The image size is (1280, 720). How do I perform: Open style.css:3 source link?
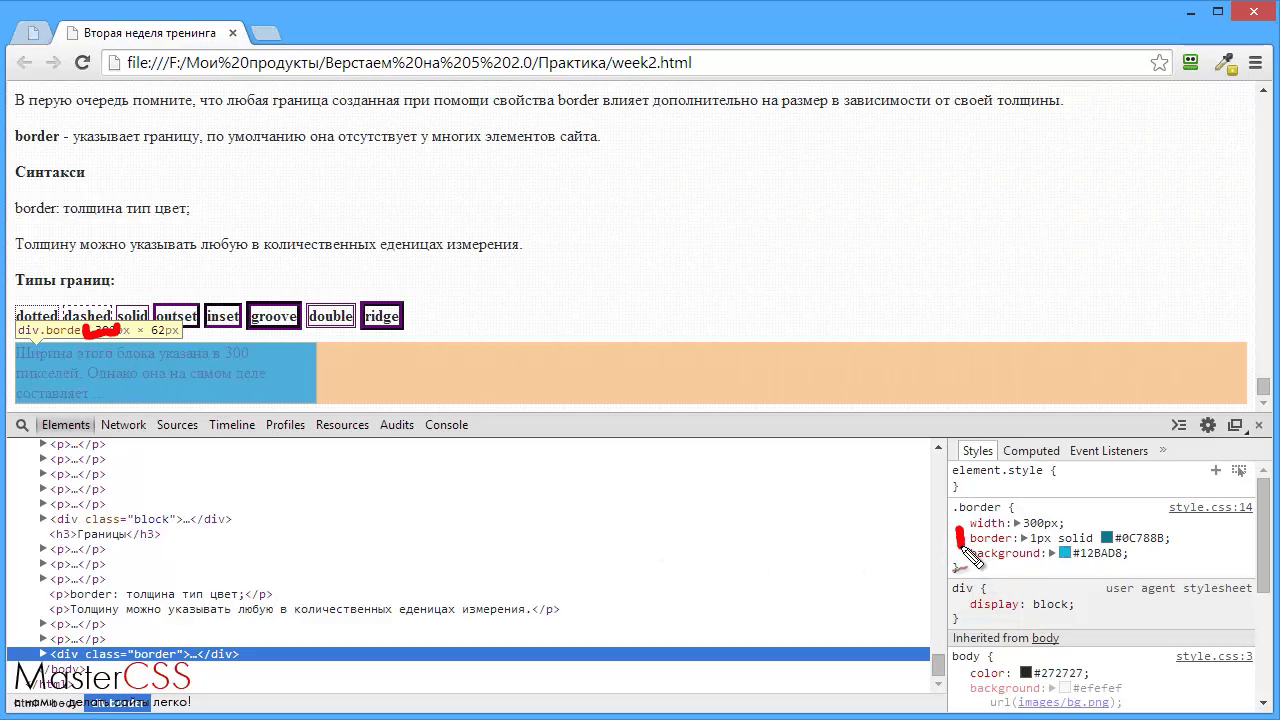coord(1214,656)
